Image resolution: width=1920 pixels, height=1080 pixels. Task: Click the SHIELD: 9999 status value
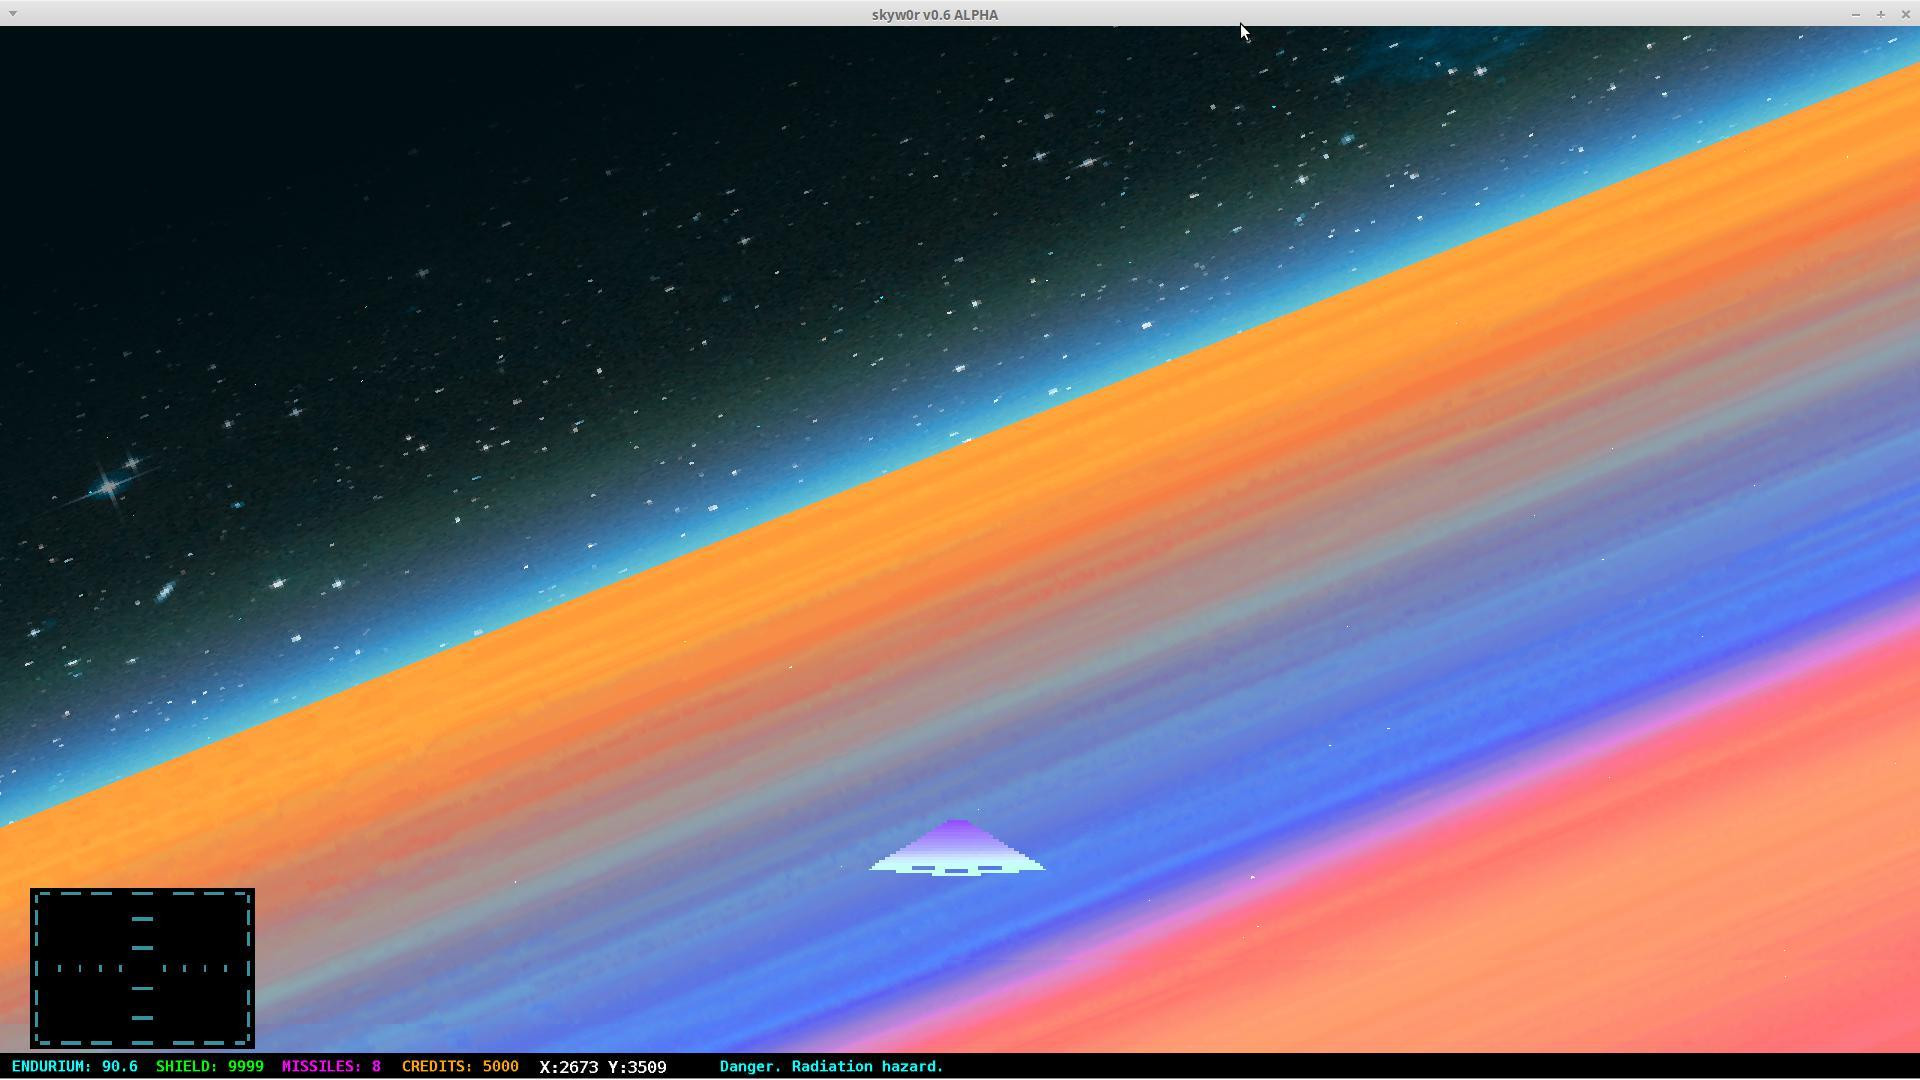210,1066
